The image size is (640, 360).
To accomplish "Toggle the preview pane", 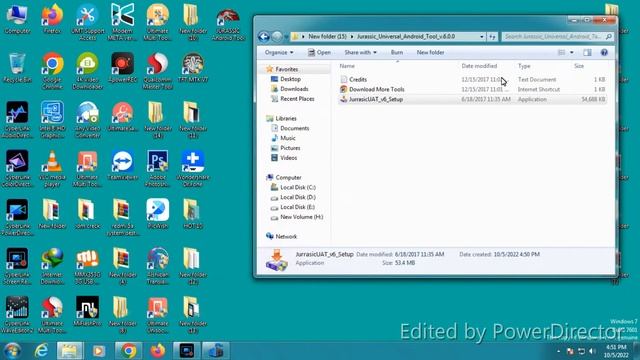I will click(x=587, y=53).
